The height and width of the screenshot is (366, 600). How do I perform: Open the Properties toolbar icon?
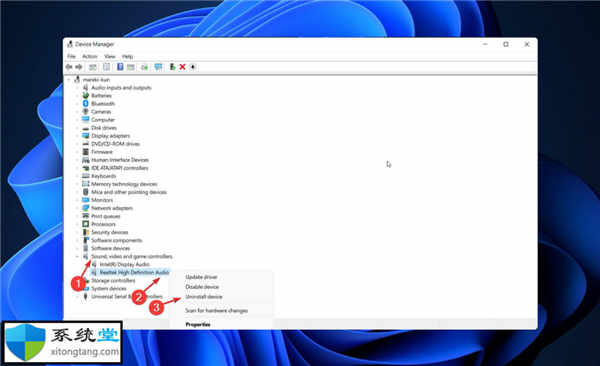[x=106, y=67]
